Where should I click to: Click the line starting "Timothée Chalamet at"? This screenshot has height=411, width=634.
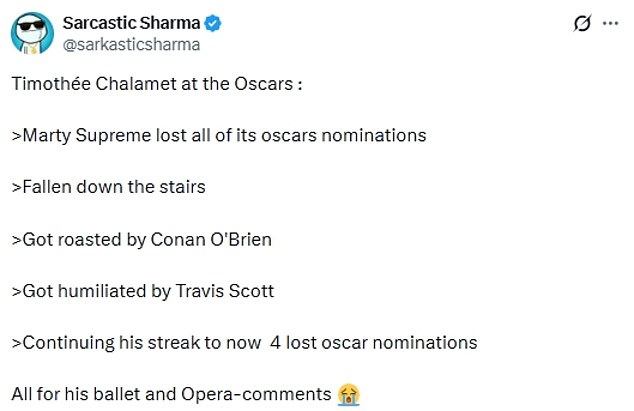coord(156,83)
